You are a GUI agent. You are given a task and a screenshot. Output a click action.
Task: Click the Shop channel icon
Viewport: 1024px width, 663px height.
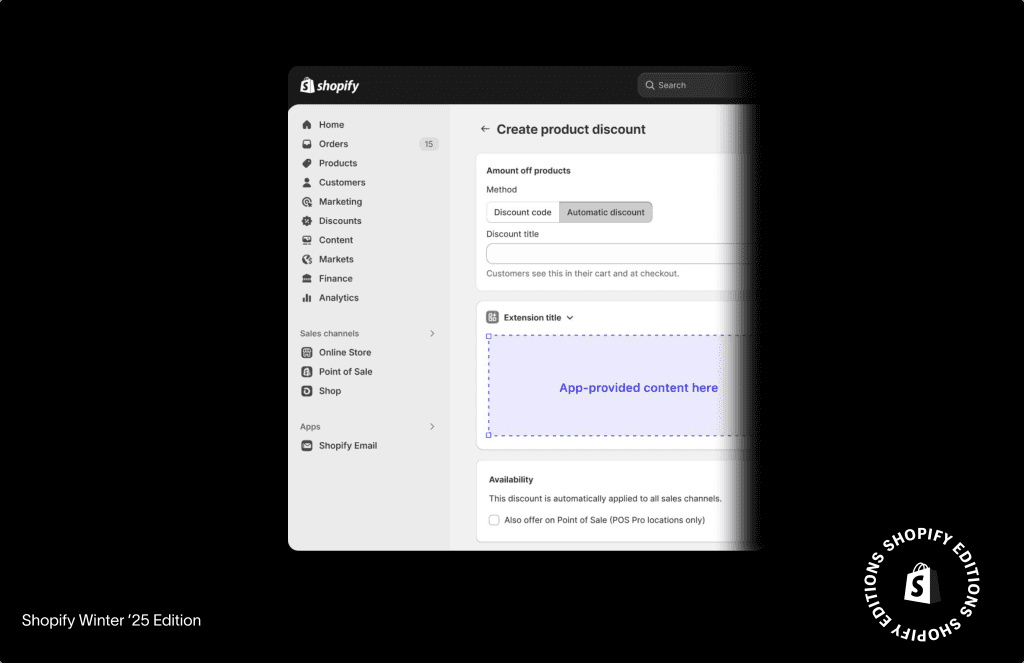[307, 391]
